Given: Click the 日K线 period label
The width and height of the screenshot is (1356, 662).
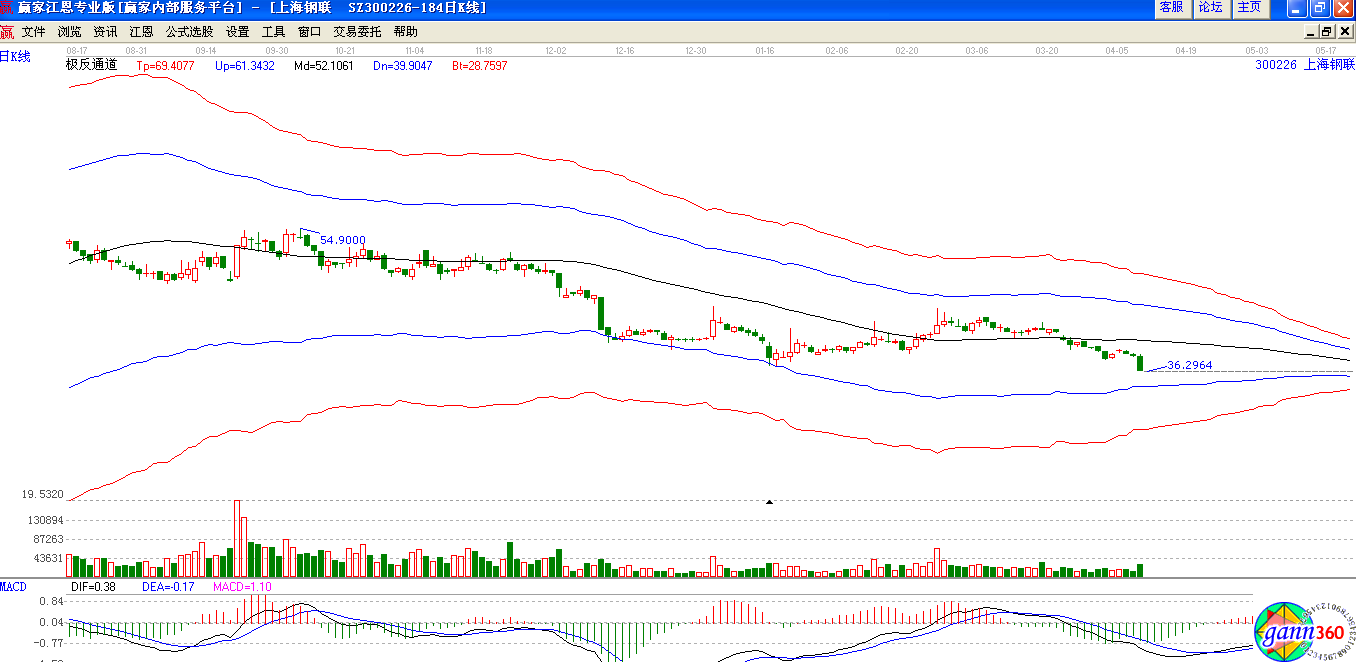Looking at the screenshot, I should coord(16,56).
